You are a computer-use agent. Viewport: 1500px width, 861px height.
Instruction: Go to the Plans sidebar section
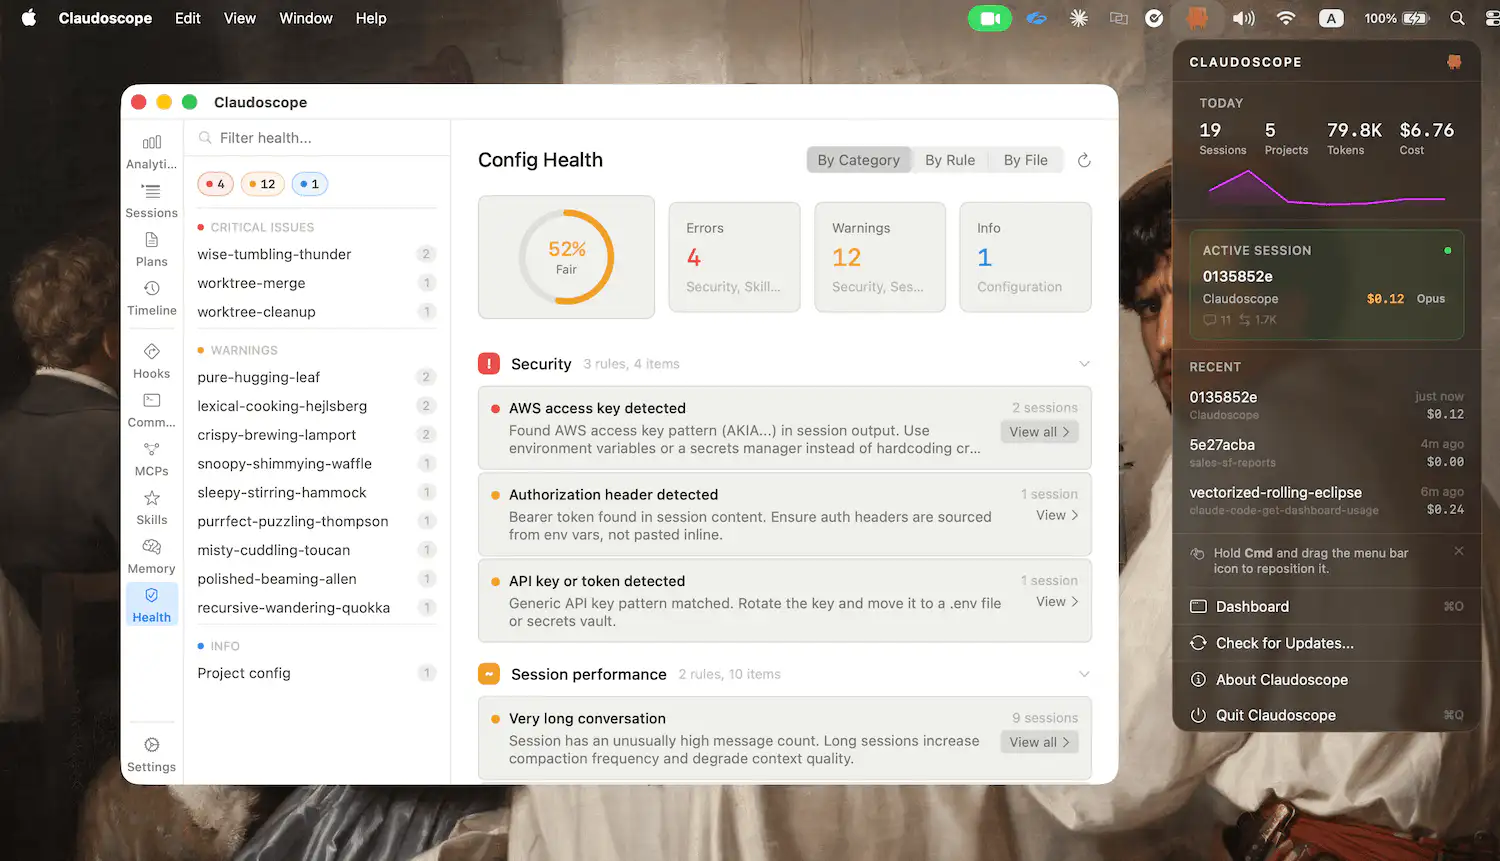(152, 249)
